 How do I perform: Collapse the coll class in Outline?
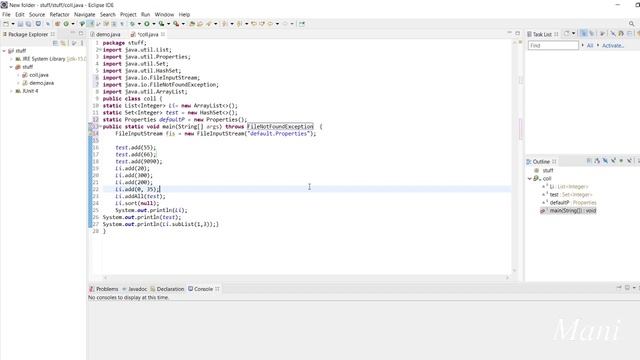point(529,178)
